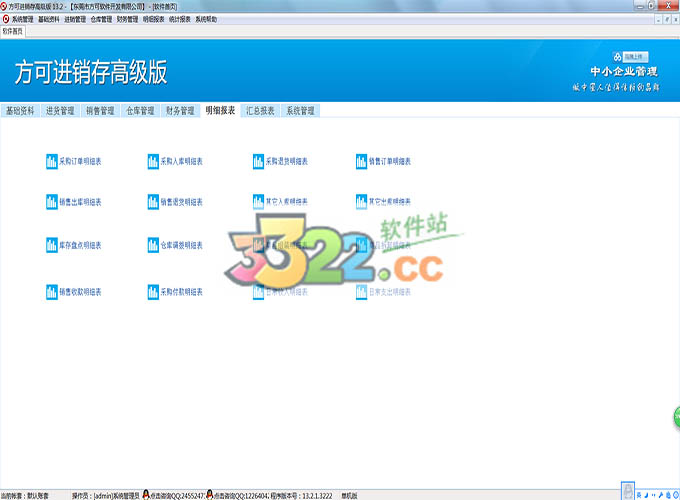The height and width of the screenshot is (500, 680).
Task: Open the 采购入库明细表 report icon
Action: coord(153,162)
